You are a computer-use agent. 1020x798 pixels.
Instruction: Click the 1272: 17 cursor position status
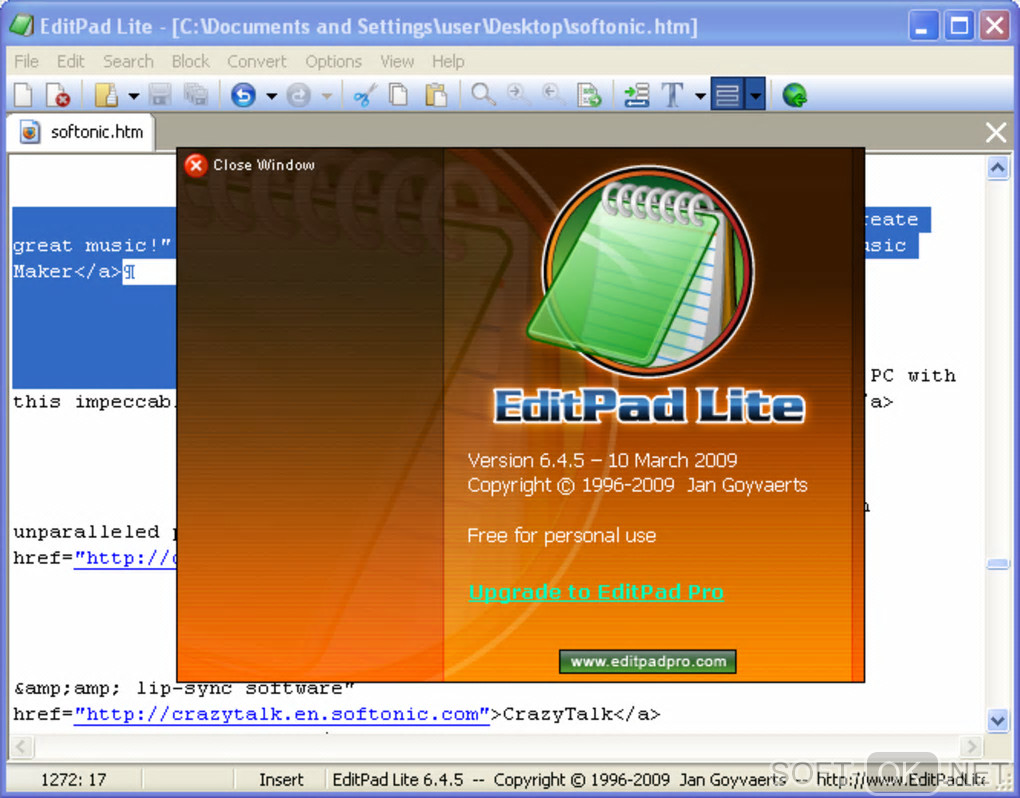[73, 779]
